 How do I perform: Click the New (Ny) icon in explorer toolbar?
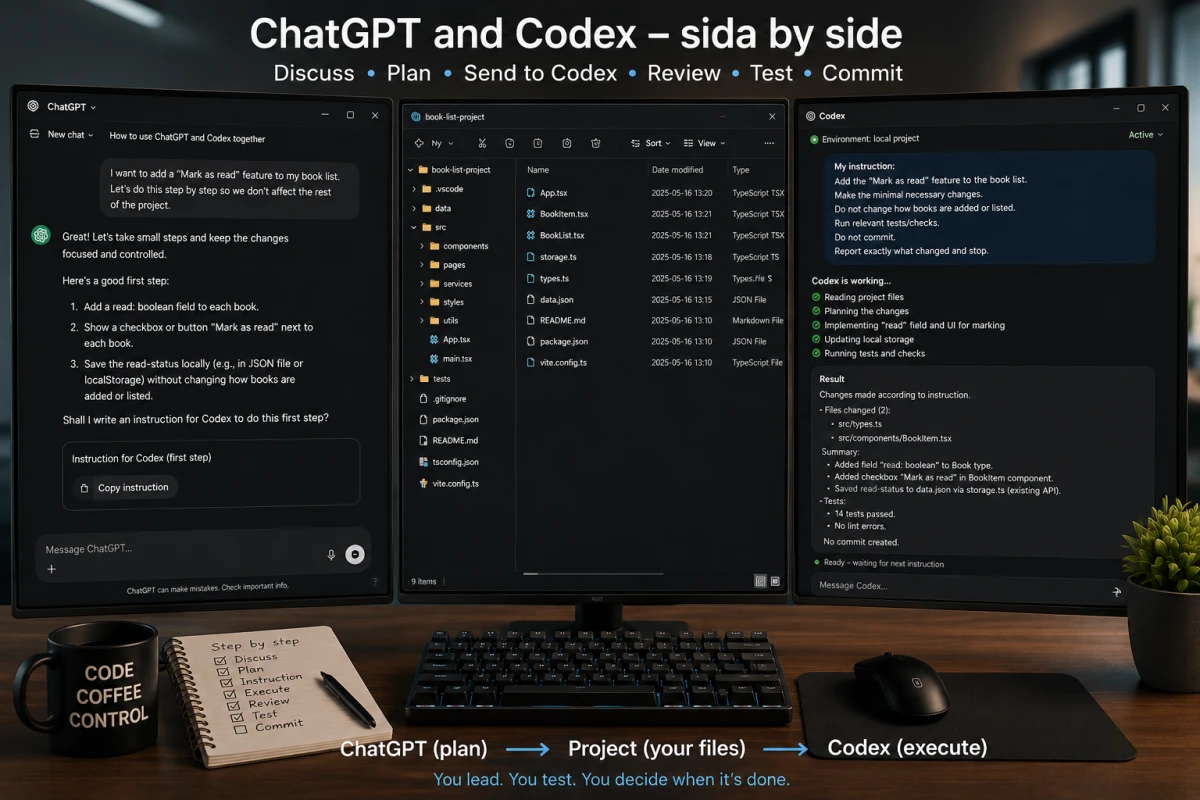click(419, 143)
